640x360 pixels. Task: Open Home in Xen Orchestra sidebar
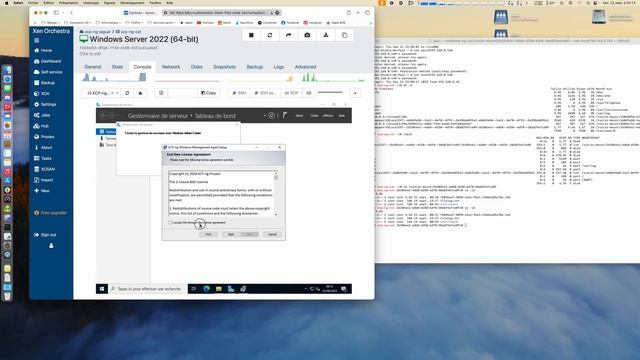pyautogui.click(x=43, y=50)
